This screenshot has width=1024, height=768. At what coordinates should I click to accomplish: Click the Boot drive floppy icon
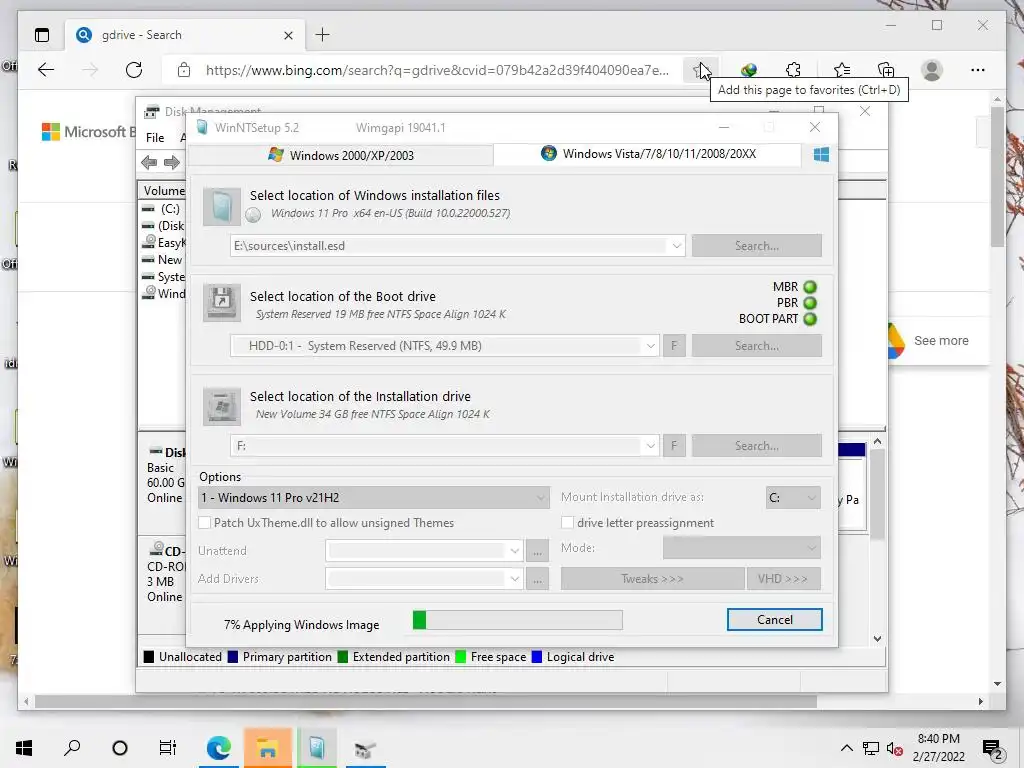click(x=221, y=302)
